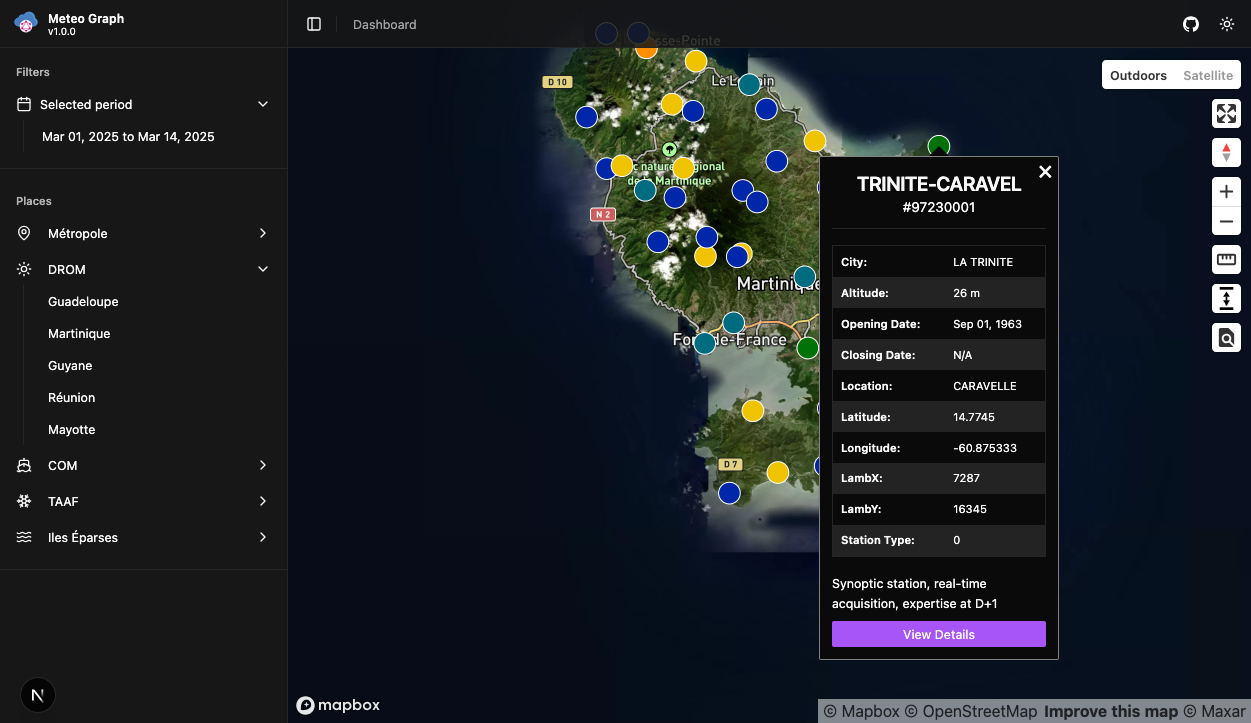Screen dimensions: 1251x723
Task: Click the opening date Sep 01, 1963
Action: pyautogui.click(x=988, y=324)
